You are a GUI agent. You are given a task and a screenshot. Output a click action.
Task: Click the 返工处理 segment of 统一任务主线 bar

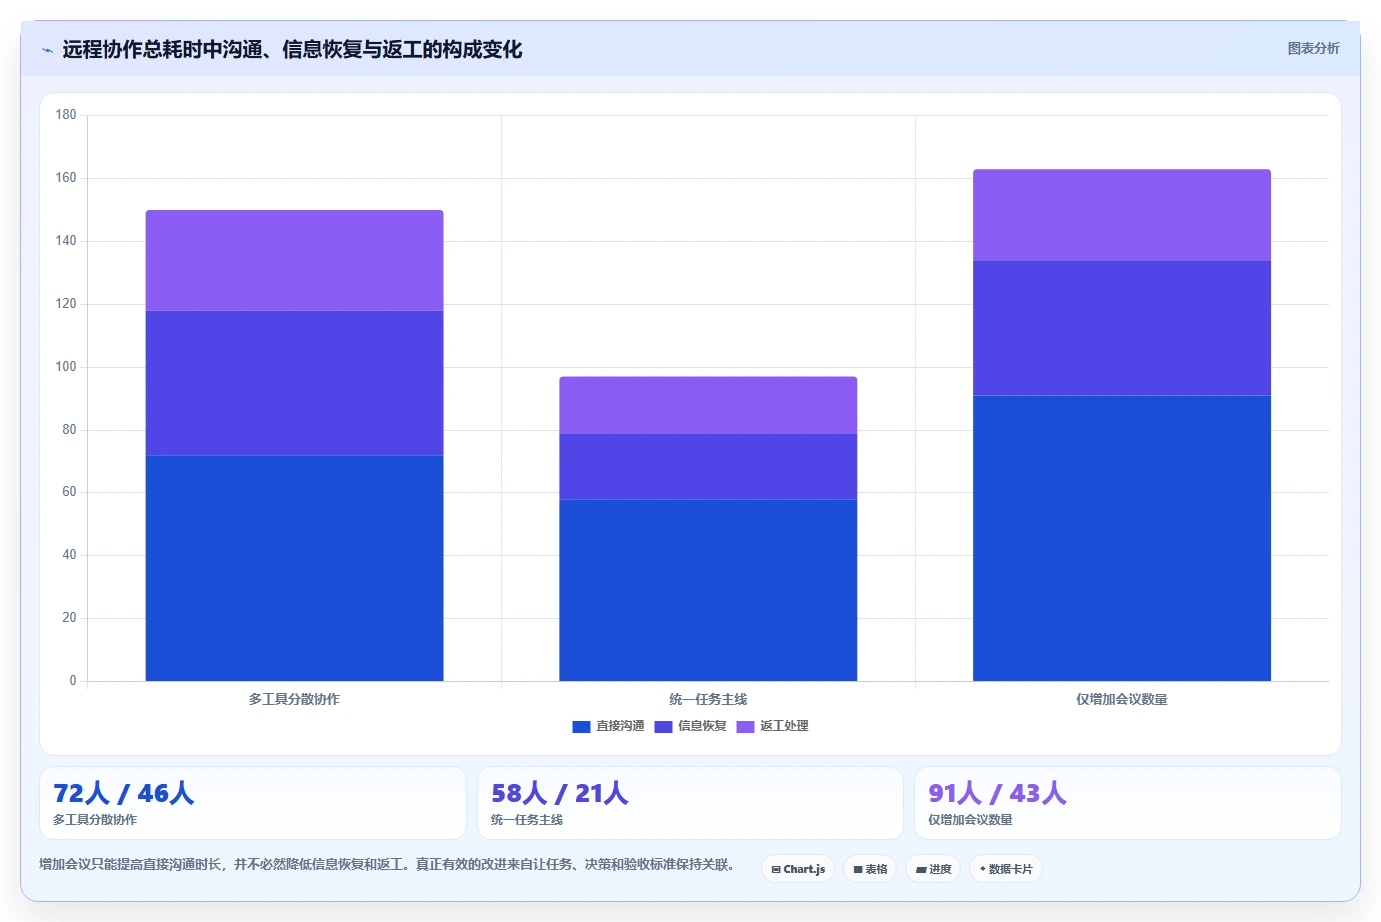point(708,405)
